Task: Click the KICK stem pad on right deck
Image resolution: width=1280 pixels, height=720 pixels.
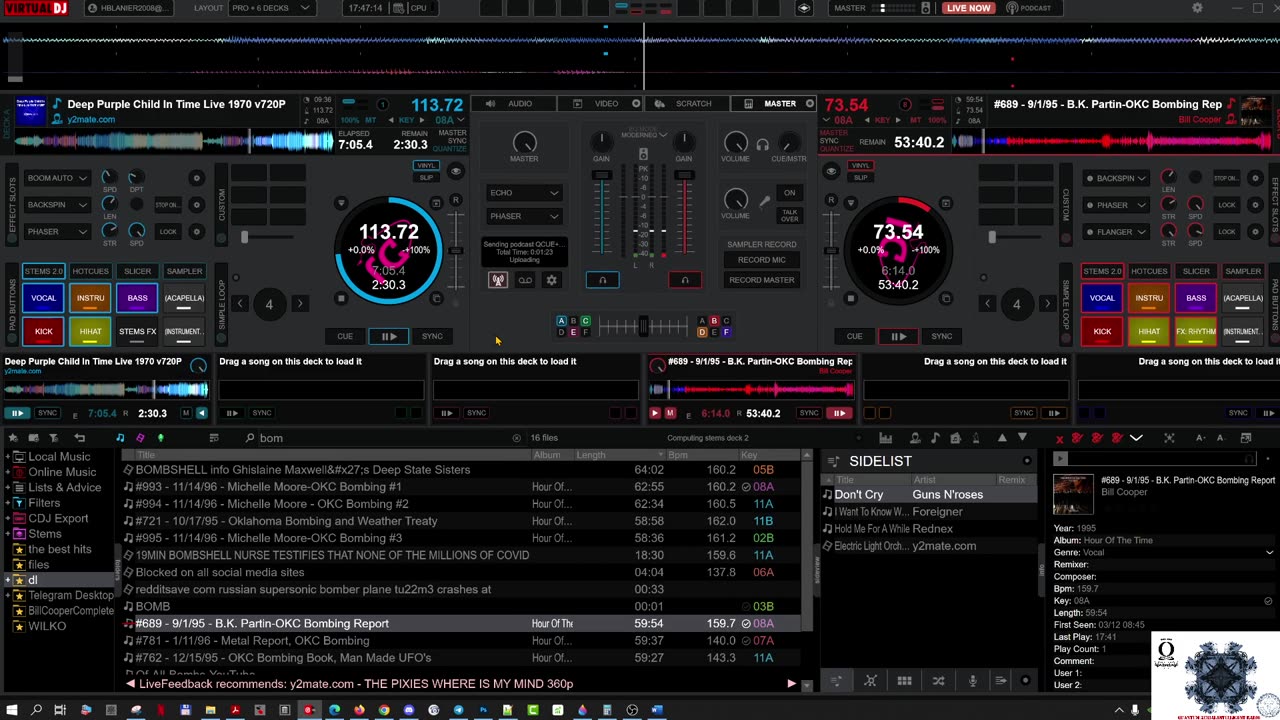Action: tap(1102, 331)
